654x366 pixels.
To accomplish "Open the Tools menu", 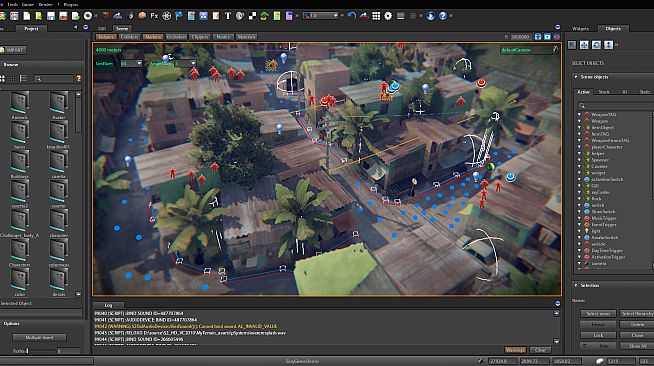I will pos(13,4).
